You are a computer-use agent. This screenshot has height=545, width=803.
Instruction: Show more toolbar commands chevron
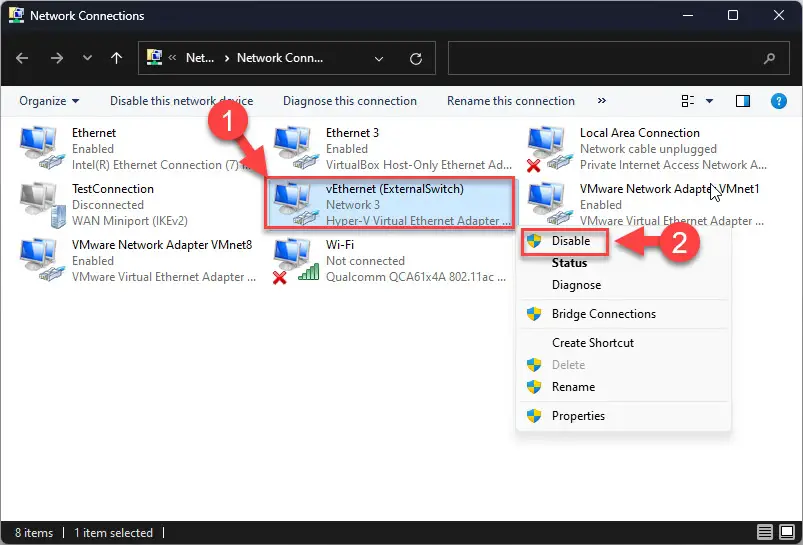(x=602, y=100)
